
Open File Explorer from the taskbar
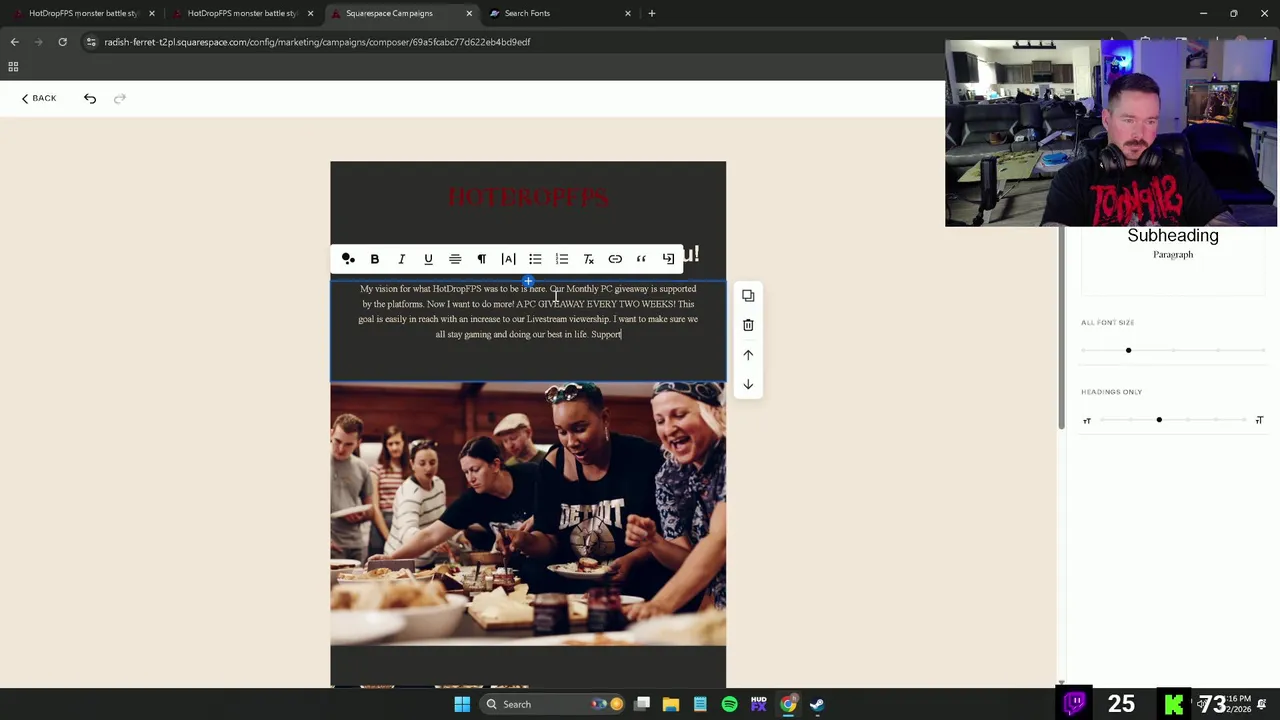click(x=671, y=704)
